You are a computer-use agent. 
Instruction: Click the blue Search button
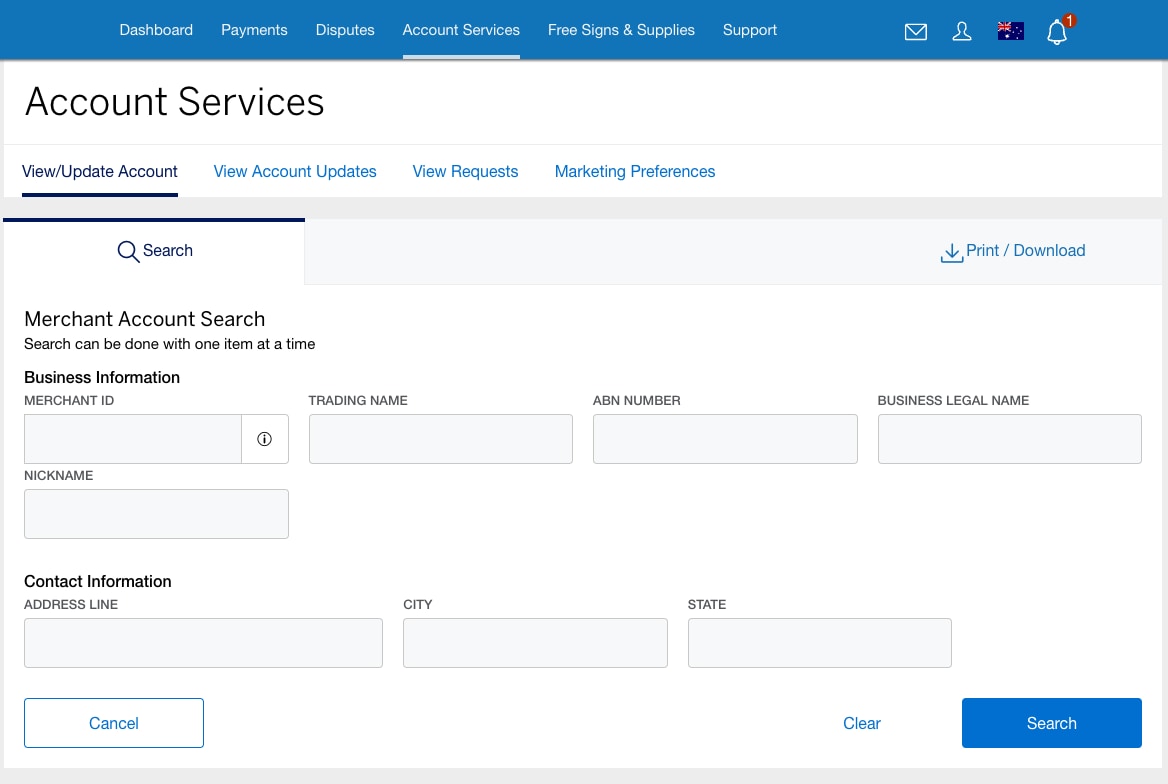(1052, 723)
